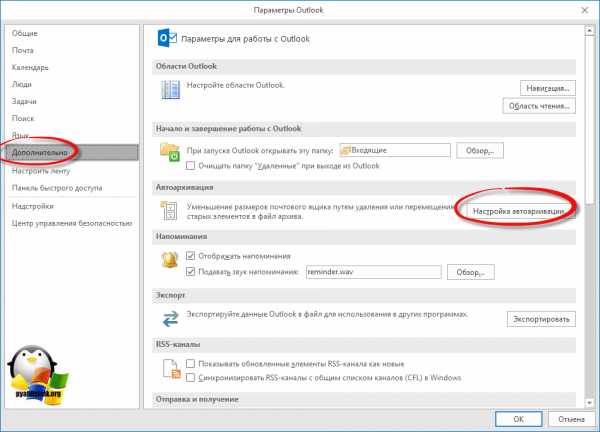Viewport: 600px width, 432px height.
Task: Click the Outlook panes layout icon
Action: point(171,90)
